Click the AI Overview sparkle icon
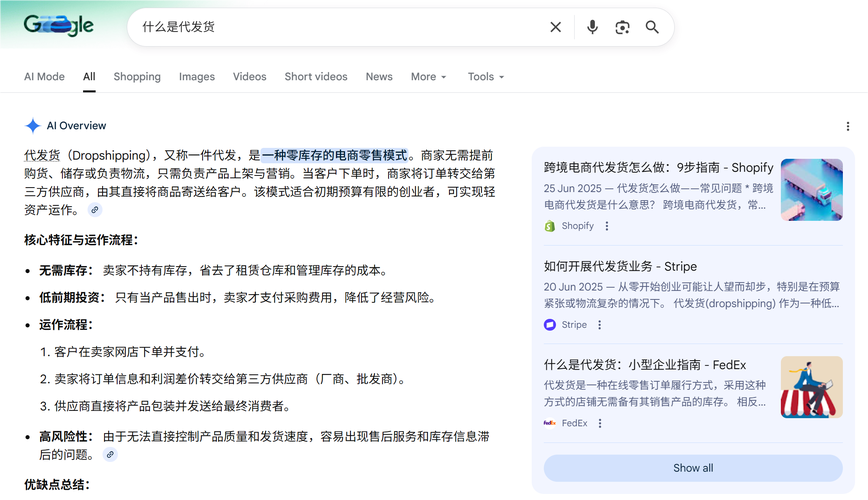The height and width of the screenshot is (500, 868). click(x=33, y=126)
